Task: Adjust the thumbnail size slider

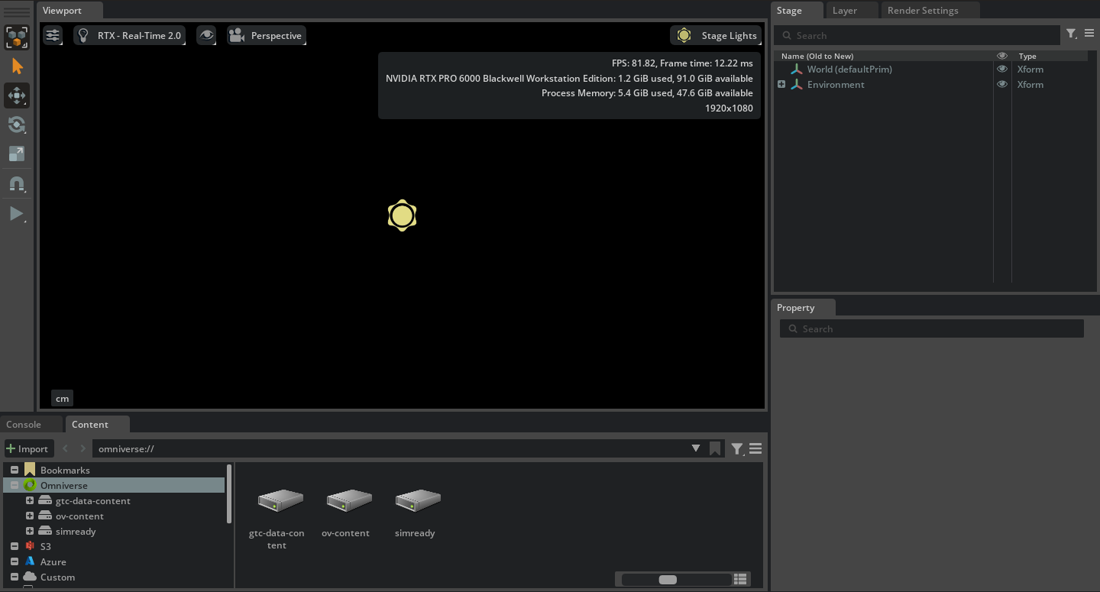Action: coord(668,579)
